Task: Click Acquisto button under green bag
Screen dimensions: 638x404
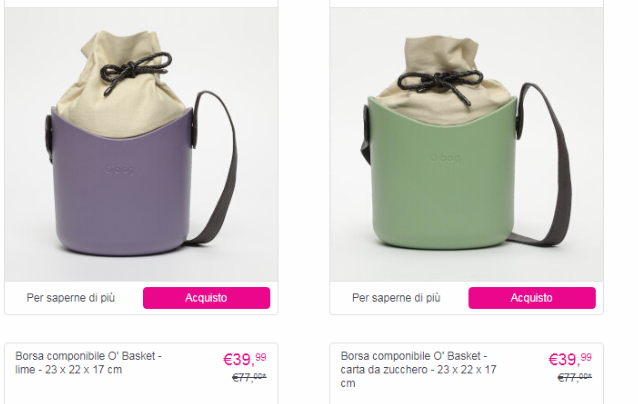Action: click(532, 298)
